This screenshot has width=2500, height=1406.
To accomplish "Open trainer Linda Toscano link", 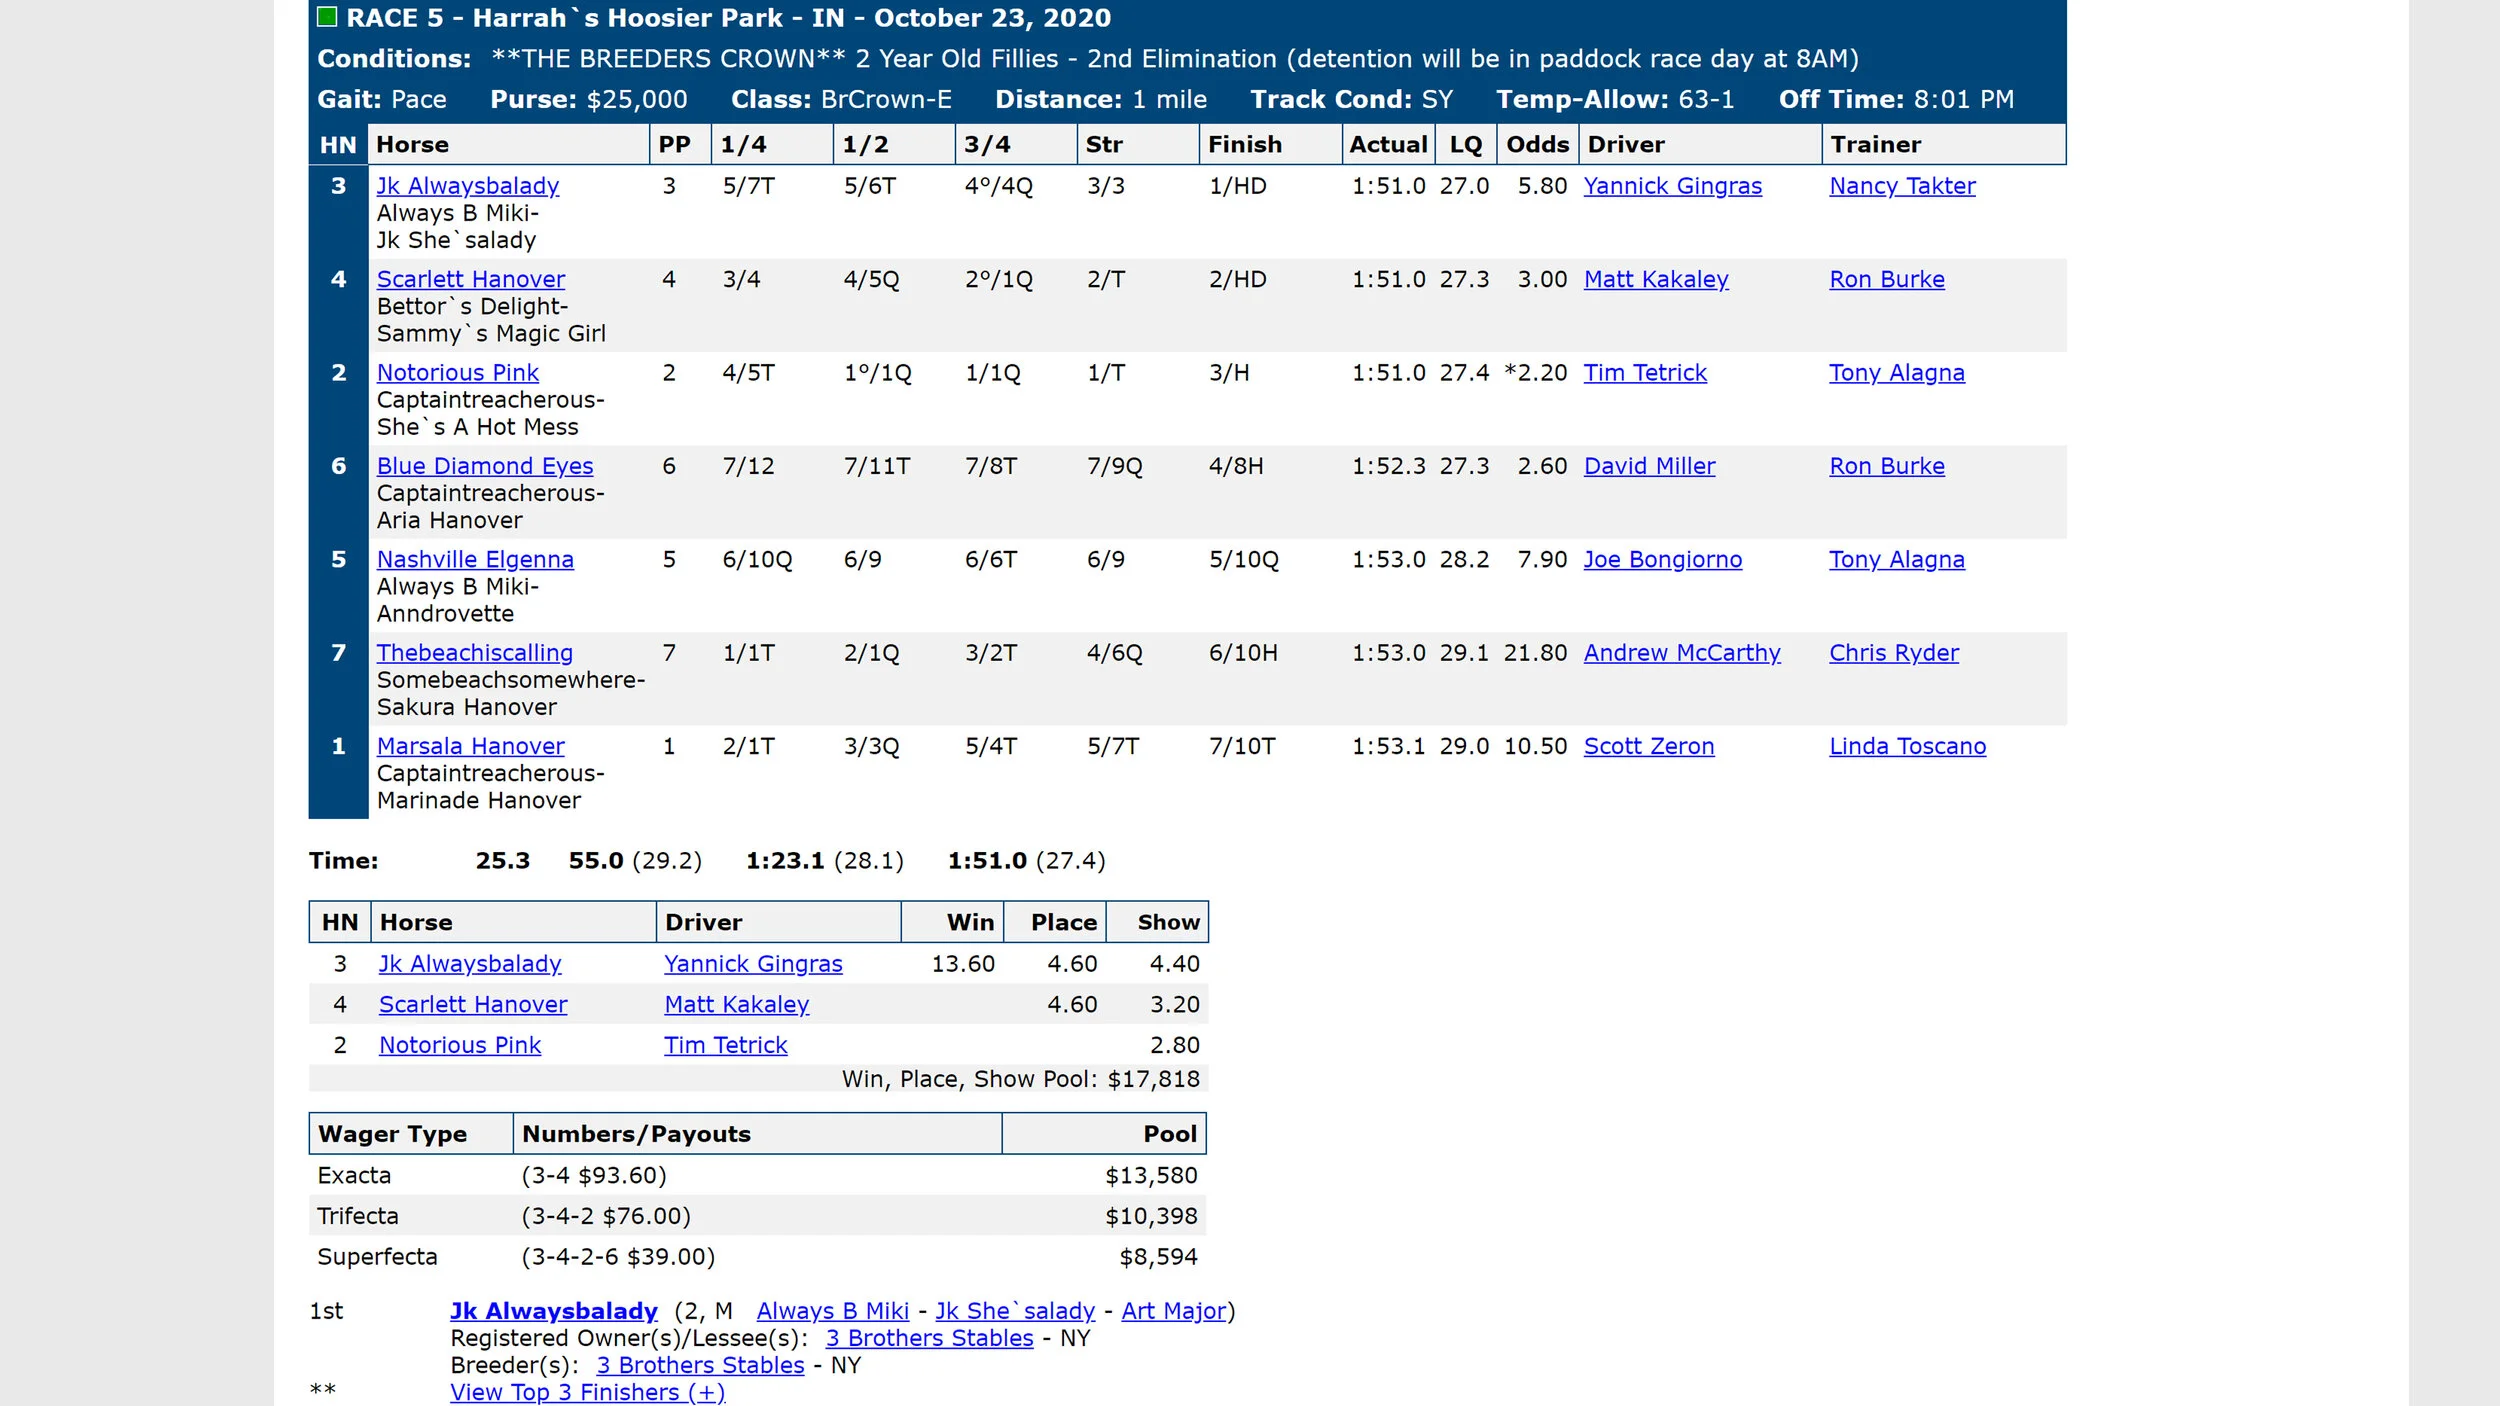I will 1907,746.
